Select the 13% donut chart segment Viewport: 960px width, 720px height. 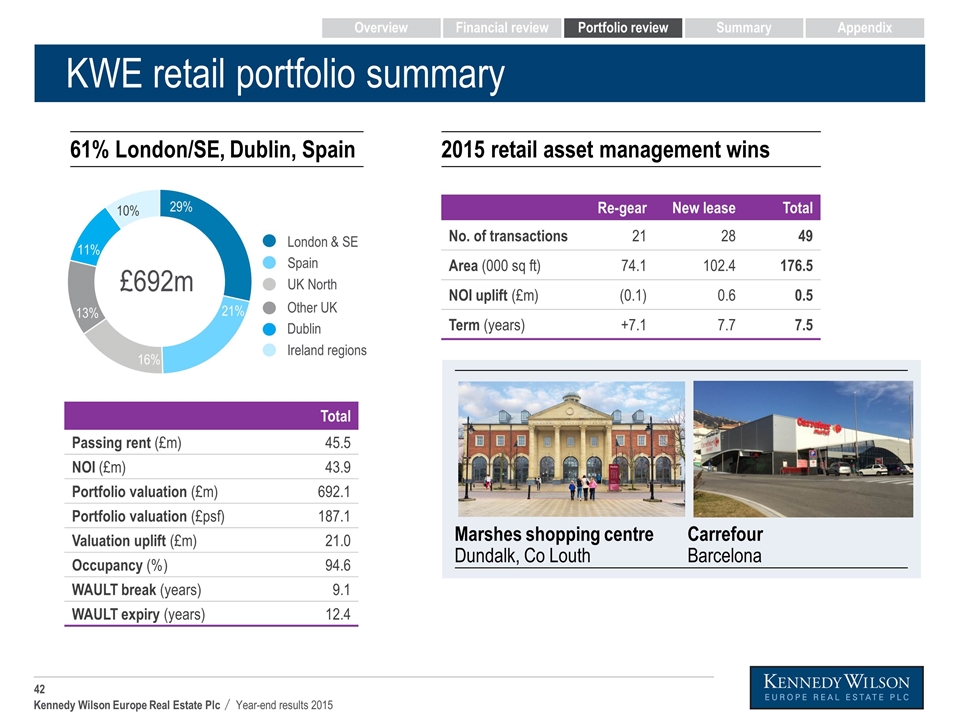click(81, 297)
